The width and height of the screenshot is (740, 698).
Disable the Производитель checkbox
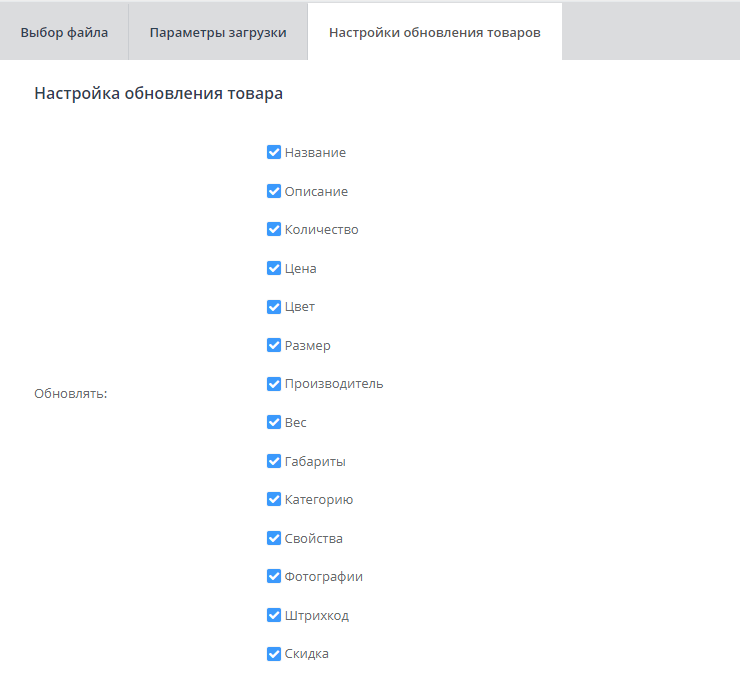click(274, 384)
